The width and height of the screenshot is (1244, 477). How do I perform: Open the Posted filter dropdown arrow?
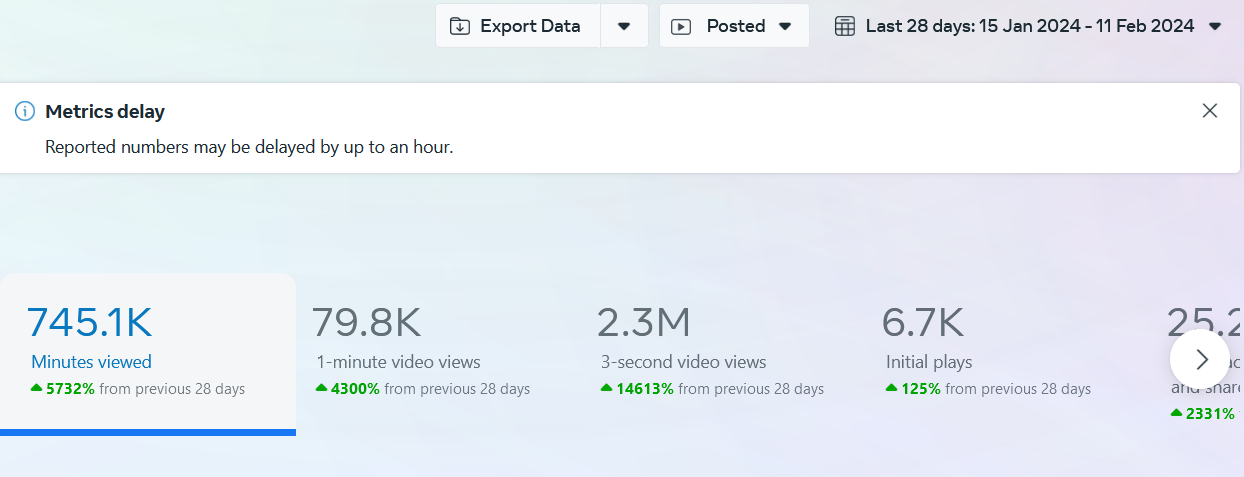click(785, 26)
